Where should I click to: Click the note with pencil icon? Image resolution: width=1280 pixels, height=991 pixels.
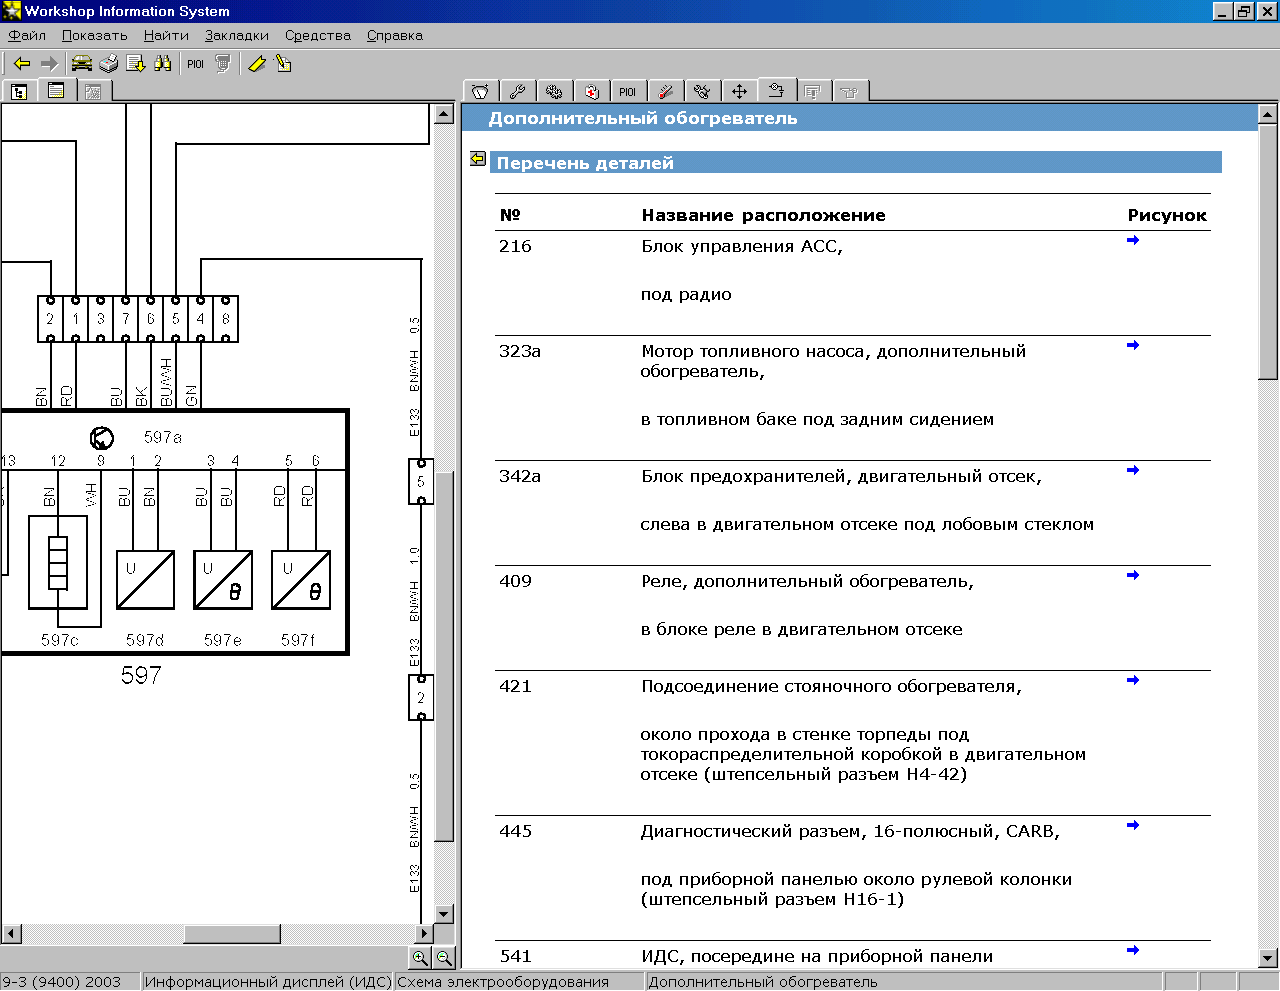click(284, 64)
